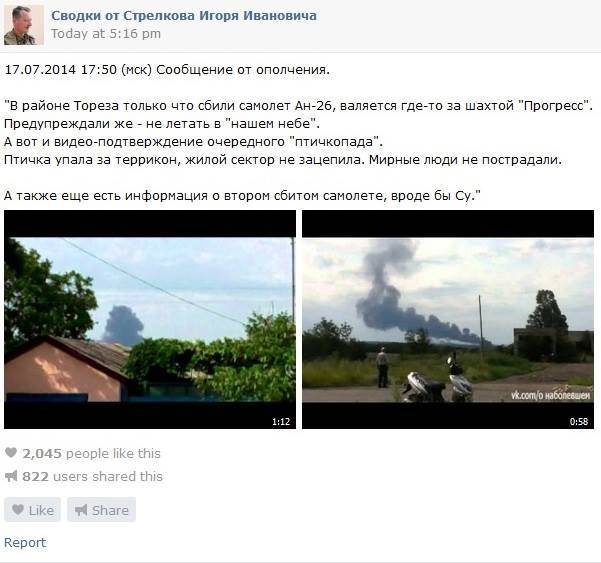Click the Share button
This screenshot has height=563, width=601.
coord(102,510)
